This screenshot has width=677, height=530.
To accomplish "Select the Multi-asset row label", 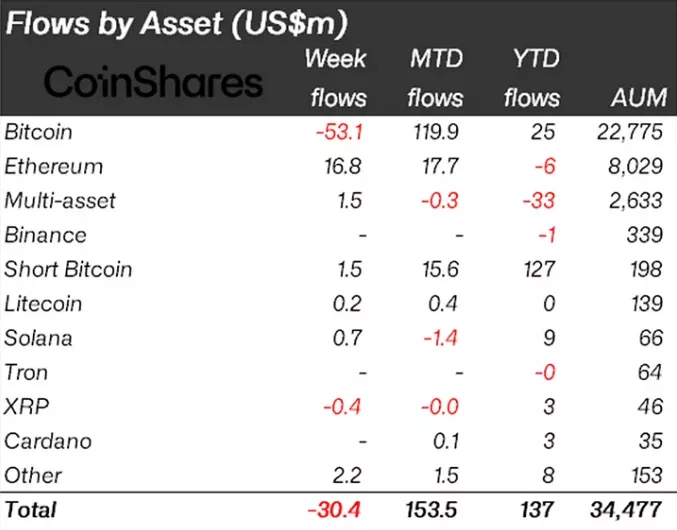I will tap(61, 200).
